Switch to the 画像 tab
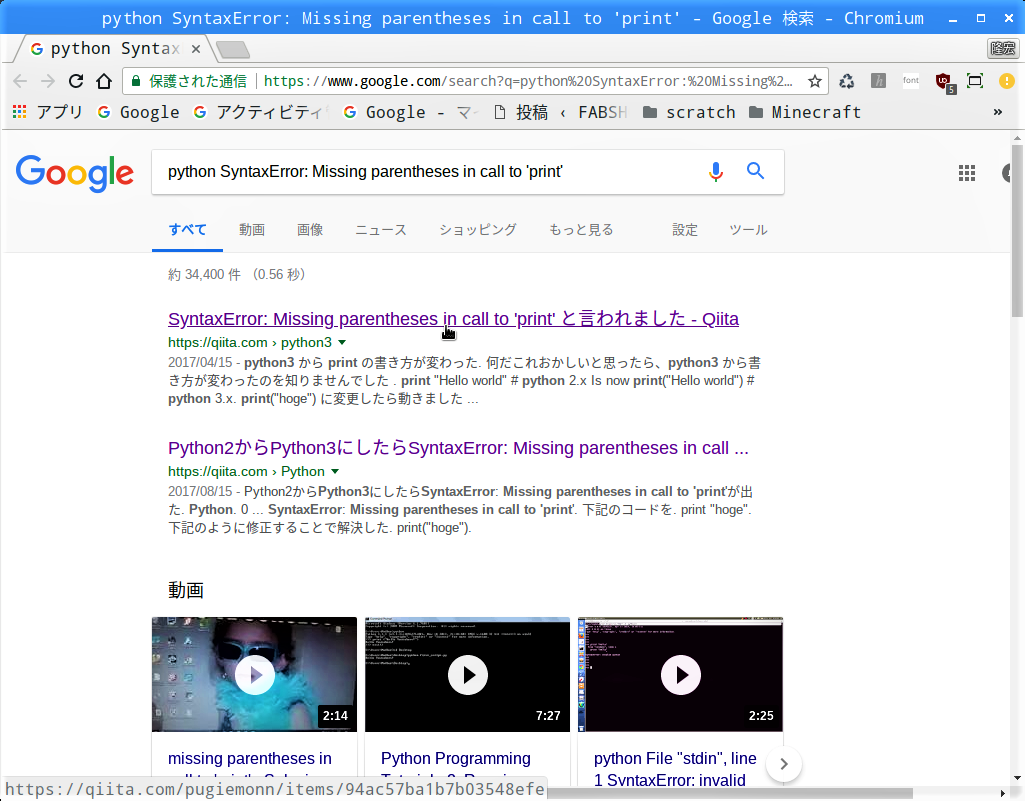This screenshot has height=801, width=1025. 310,230
